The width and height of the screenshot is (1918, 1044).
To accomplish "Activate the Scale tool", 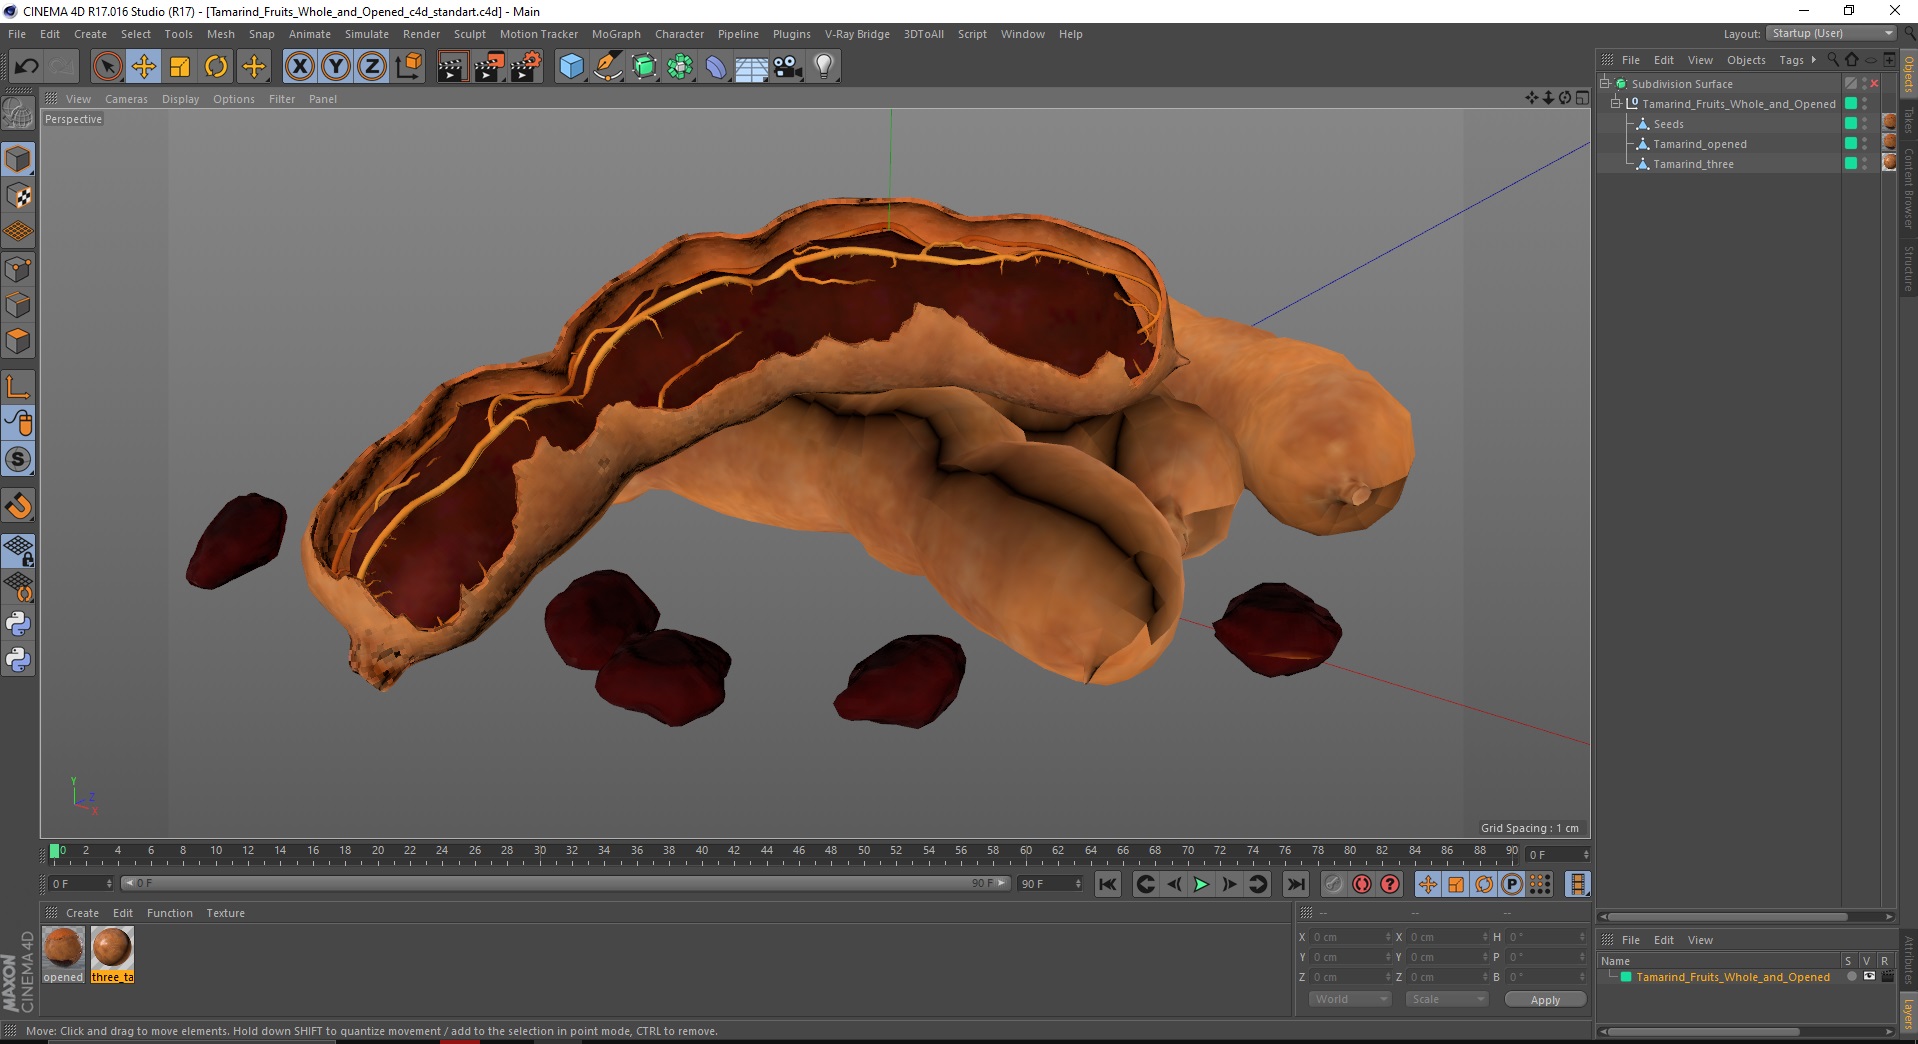I will tap(180, 67).
